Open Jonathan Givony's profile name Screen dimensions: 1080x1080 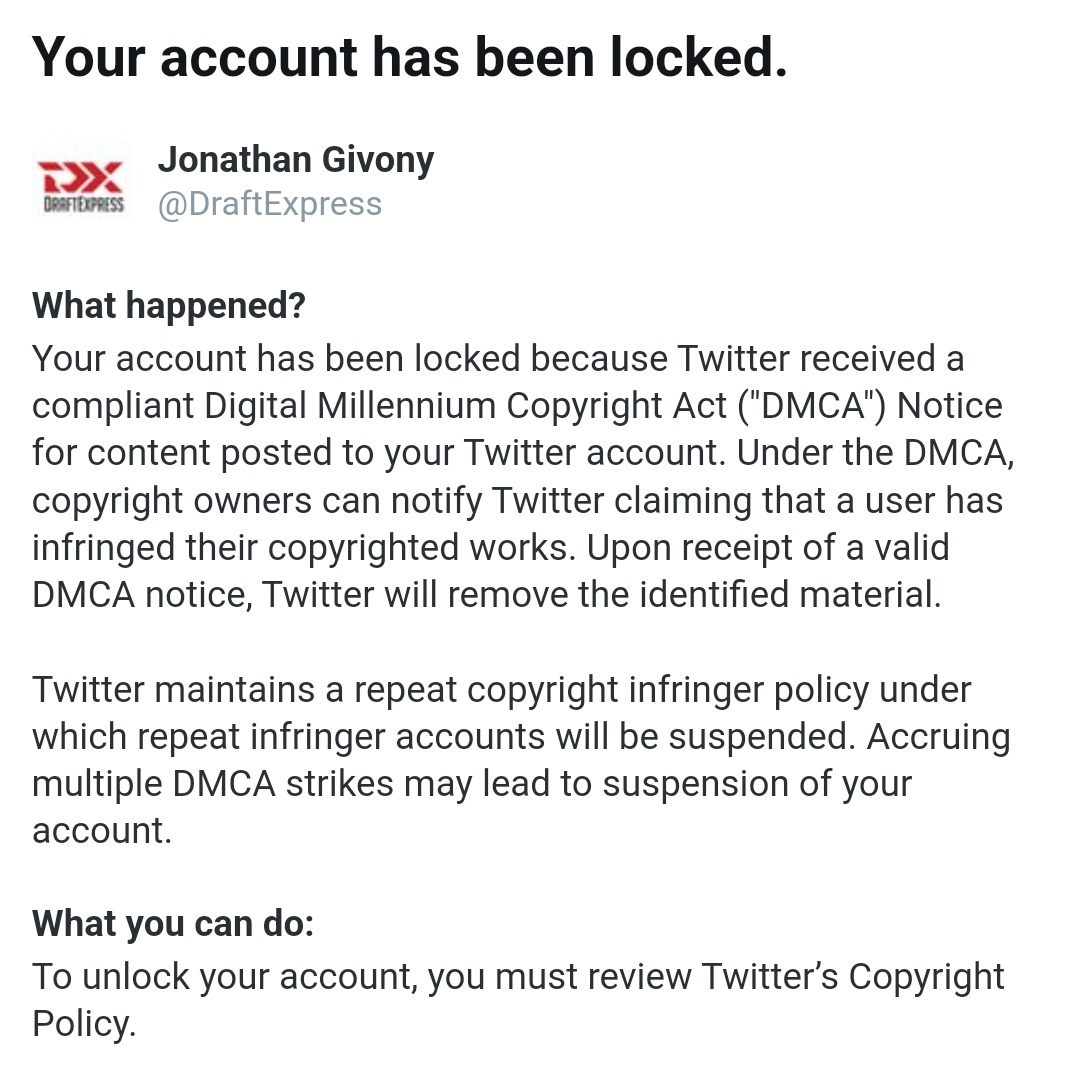(x=296, y=160)
